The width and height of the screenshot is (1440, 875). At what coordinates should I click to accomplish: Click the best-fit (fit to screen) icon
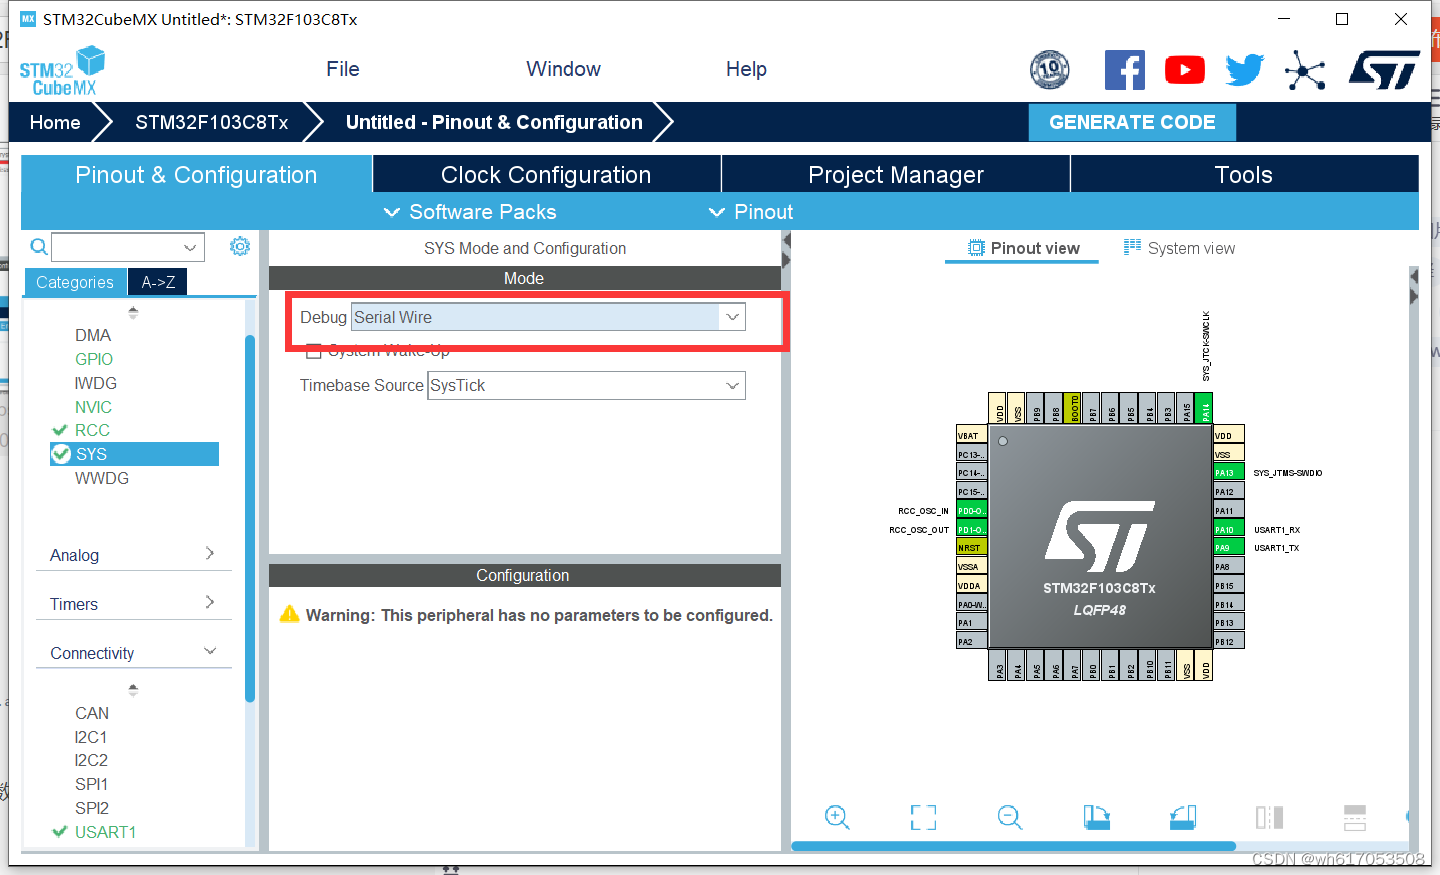pos(923,817)
